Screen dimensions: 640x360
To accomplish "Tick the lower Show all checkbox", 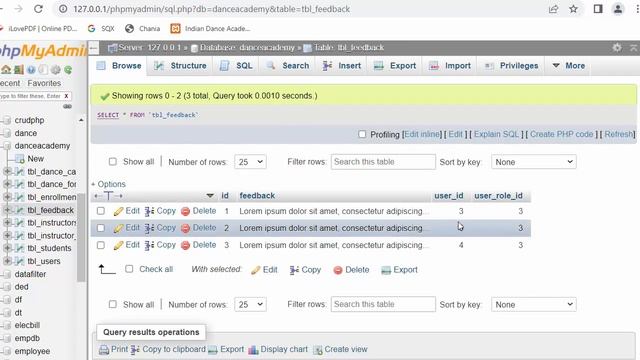I will 113,304.
